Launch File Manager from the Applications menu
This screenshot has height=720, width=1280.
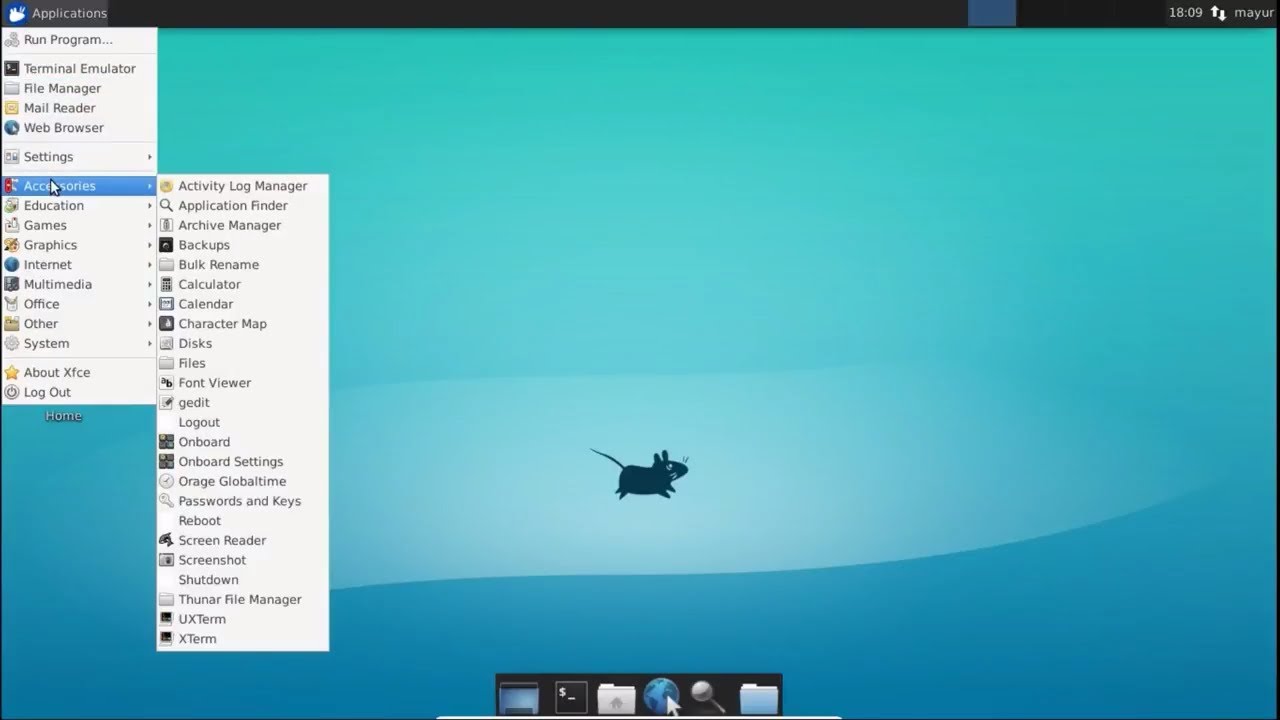[79, 88]
